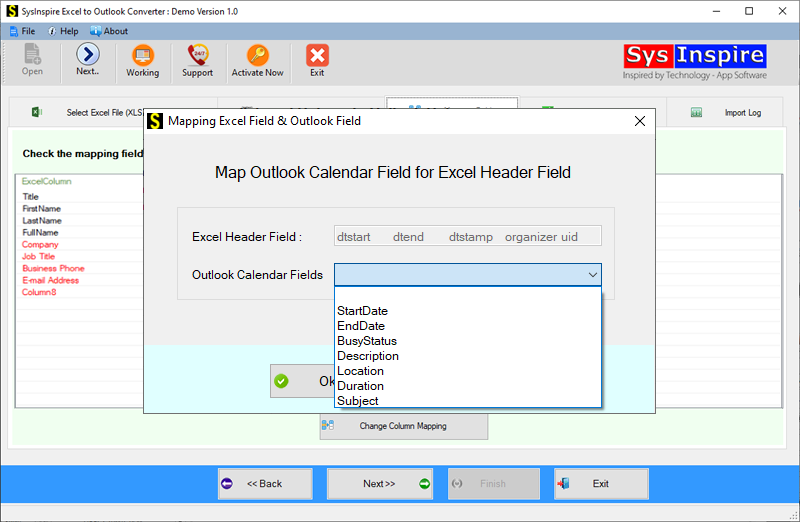Expand the Outlook Calendar Fields dropdown arrow
Screen dimensions: 800x522
[592, 275]
